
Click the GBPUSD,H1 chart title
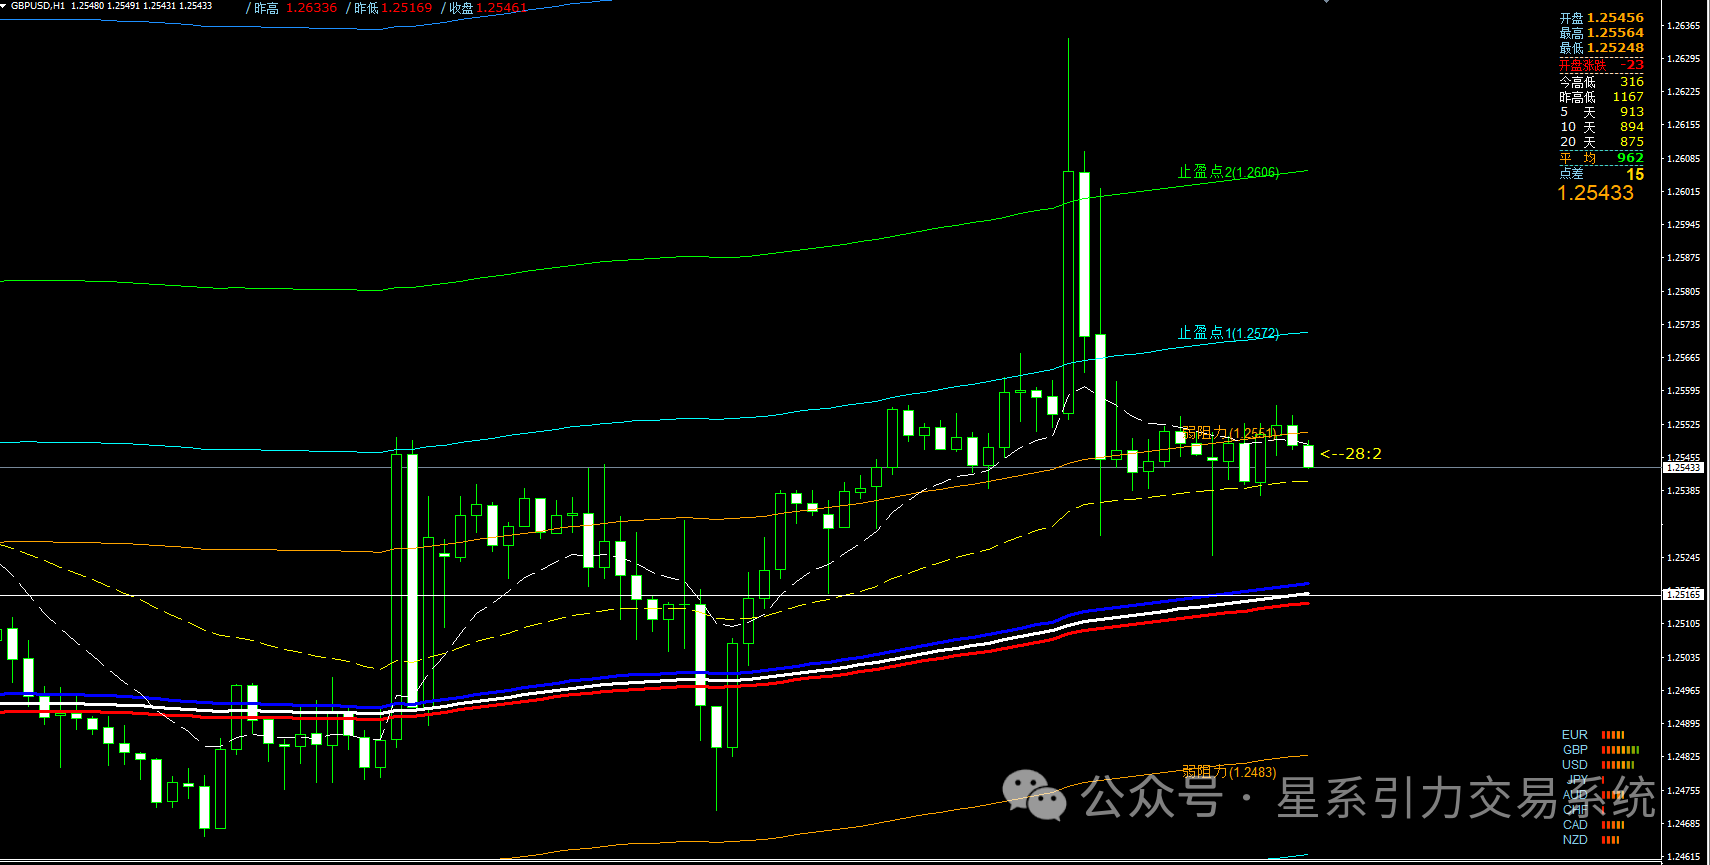click(x=38, y=6)
